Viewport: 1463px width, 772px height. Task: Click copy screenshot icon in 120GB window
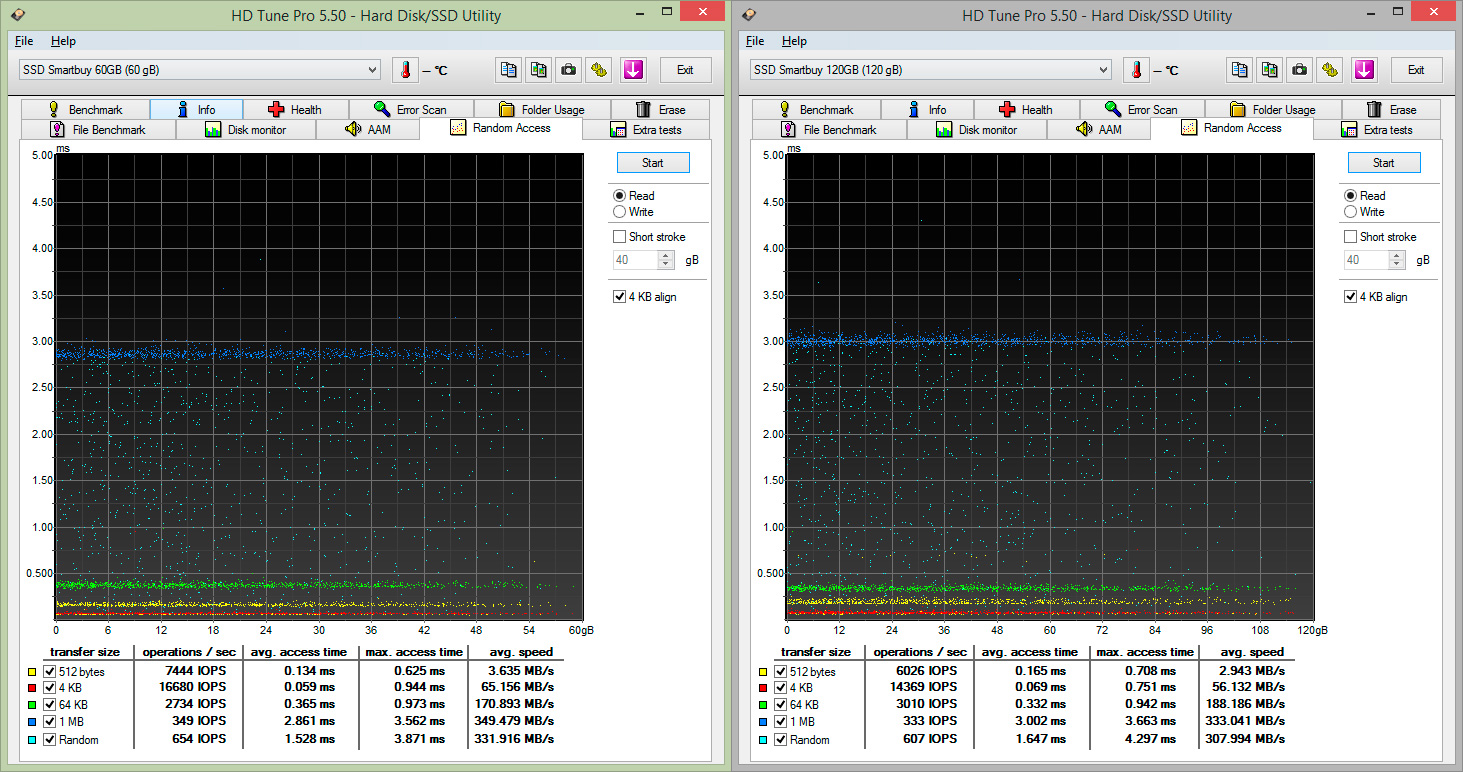[1269, 70]
